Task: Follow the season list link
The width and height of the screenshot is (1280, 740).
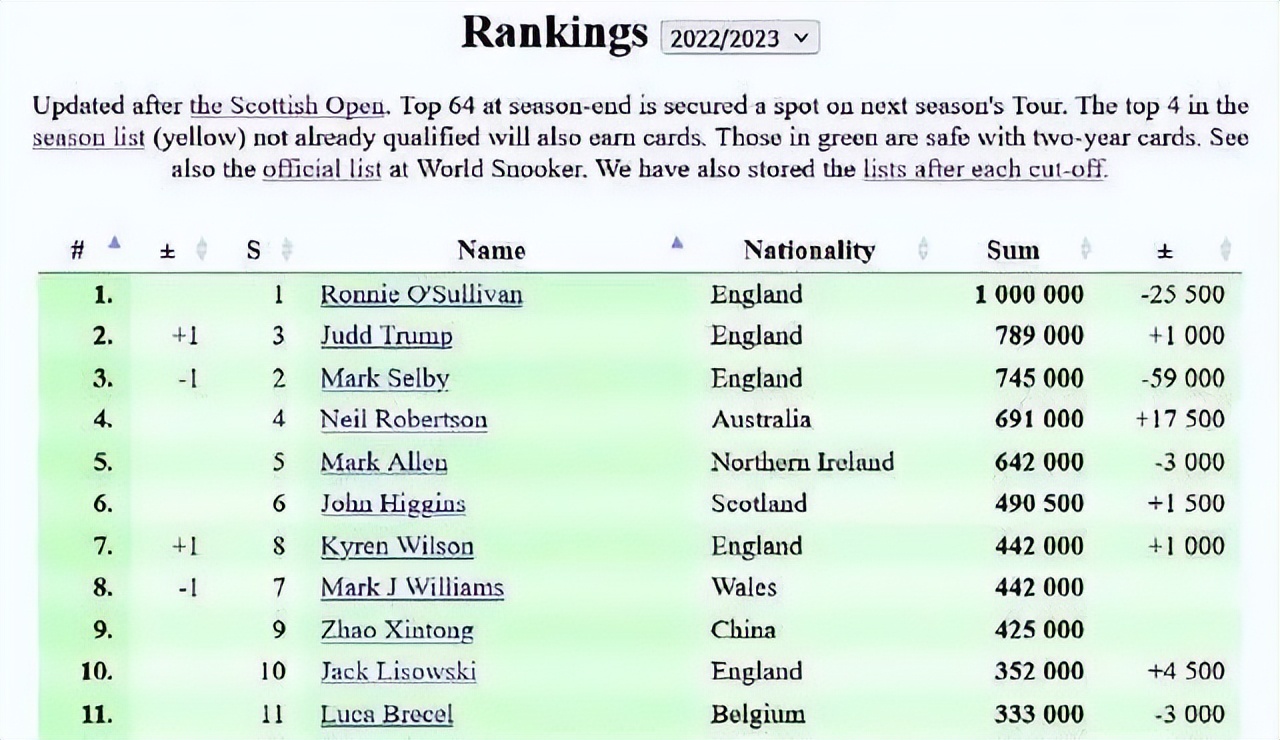Action: (x=88, y=137)
